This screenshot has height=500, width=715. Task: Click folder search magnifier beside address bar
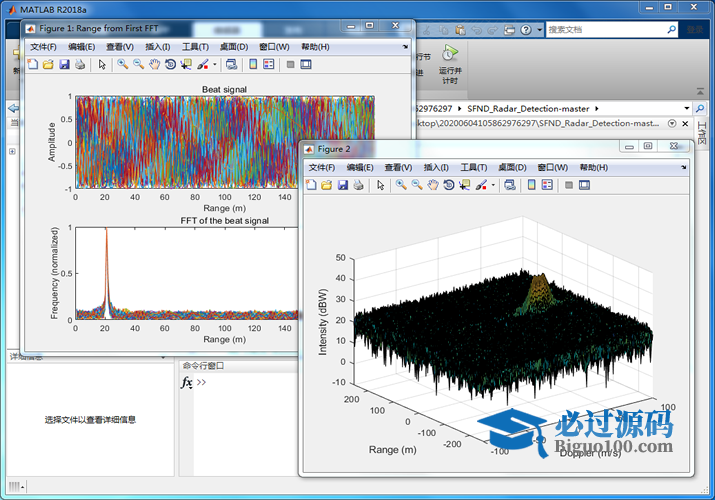pos(699,108)
